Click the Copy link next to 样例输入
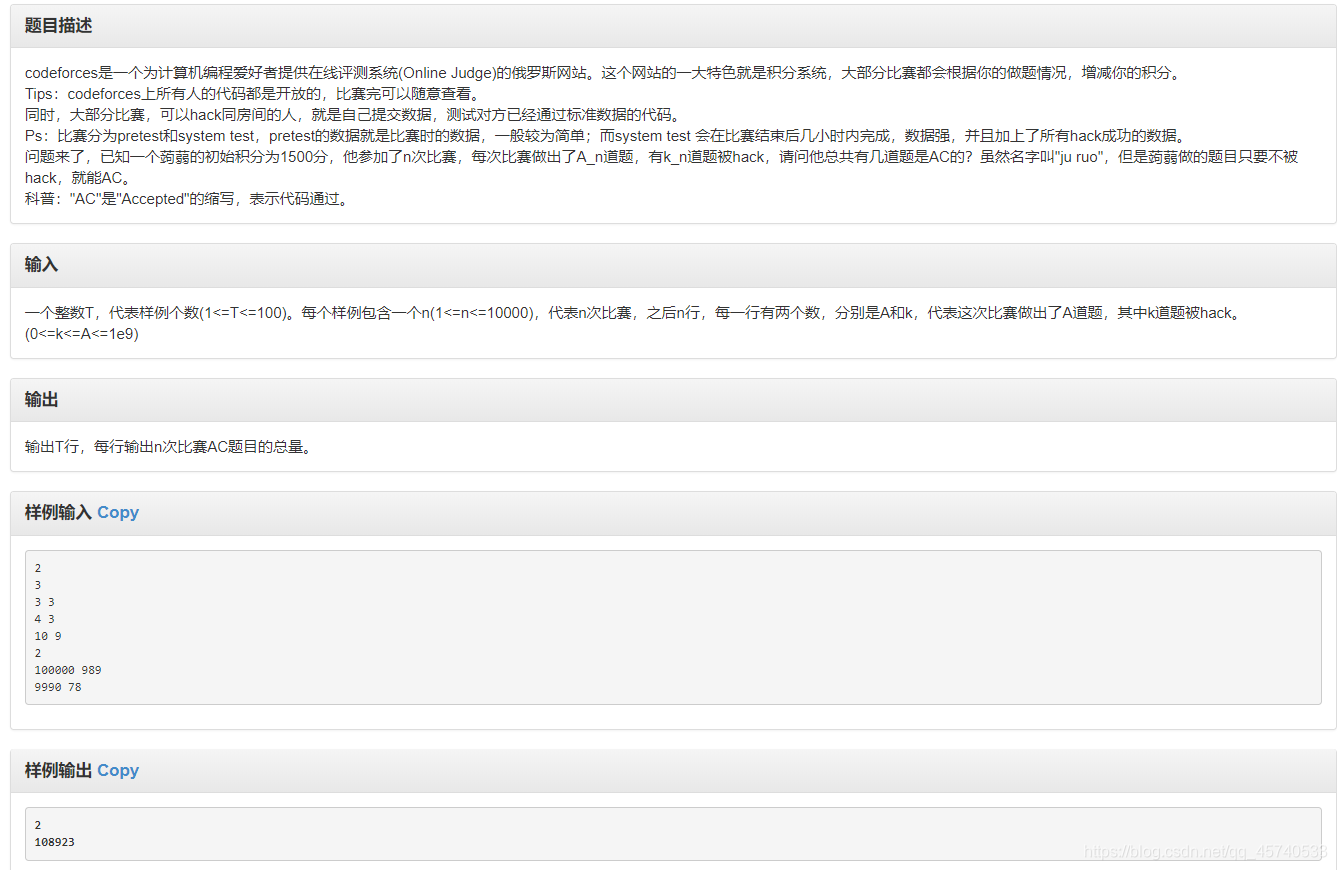This screenshot has height=870, width=1337. 117,512
